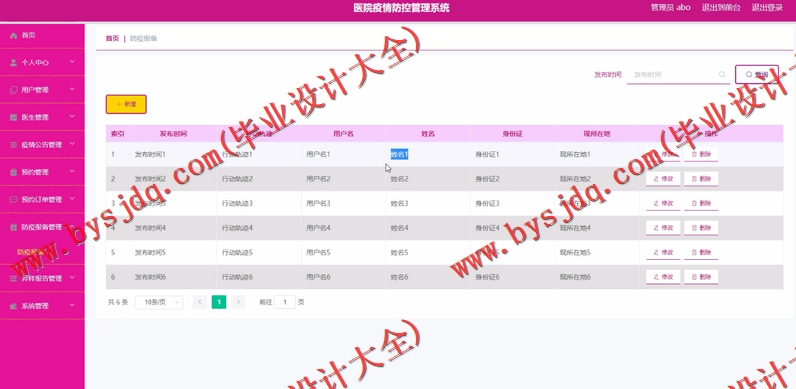Expand the 疫情公告管理 menu chevron

point(72,144)
